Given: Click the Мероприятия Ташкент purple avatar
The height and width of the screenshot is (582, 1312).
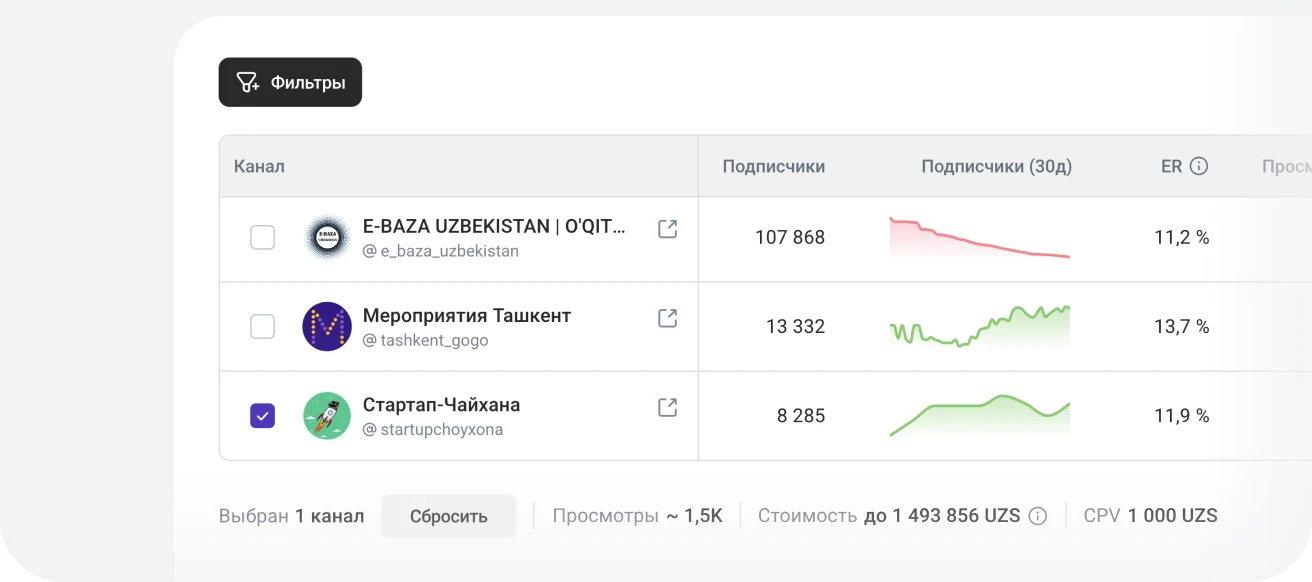Looking at the screenshot, I should click(x=327, y=326).
